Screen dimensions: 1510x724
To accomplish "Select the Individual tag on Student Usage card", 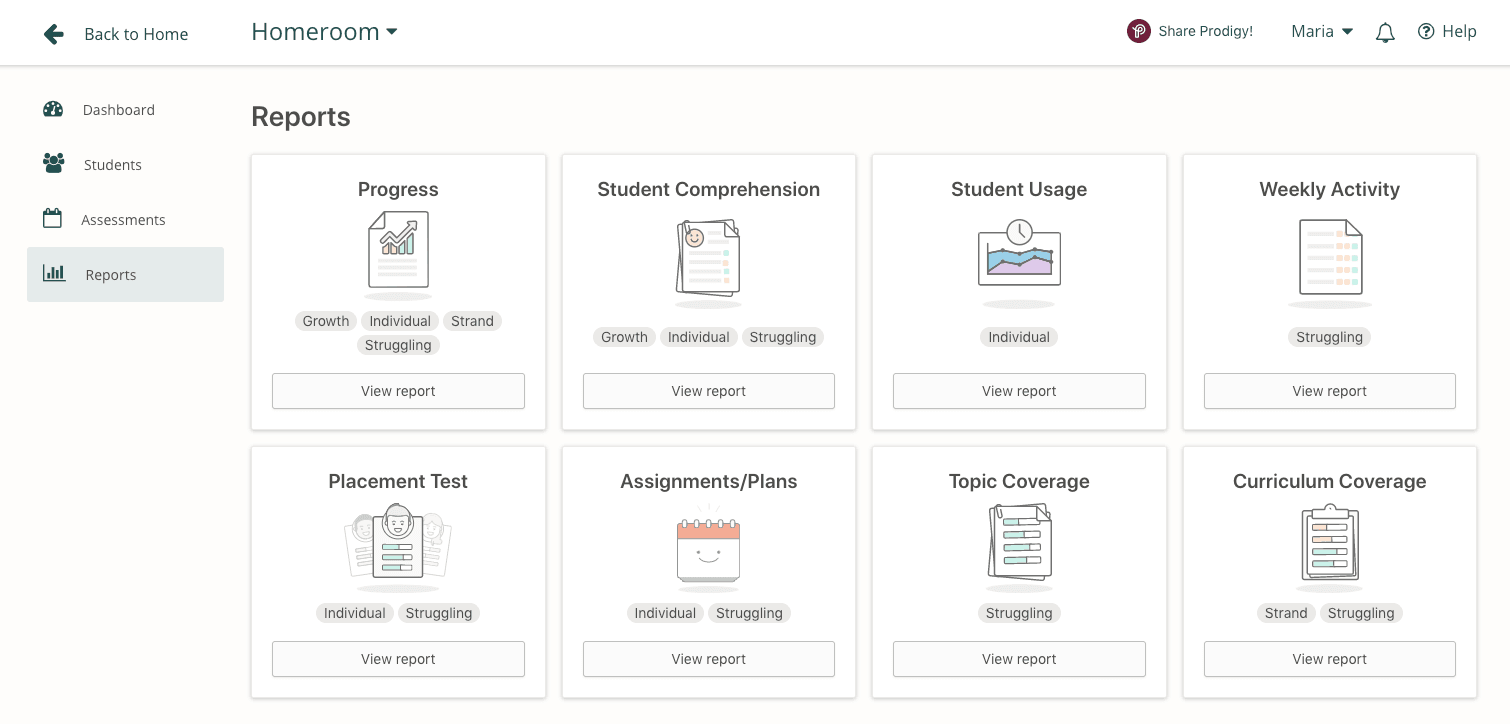I will (x=1019, y=337).
